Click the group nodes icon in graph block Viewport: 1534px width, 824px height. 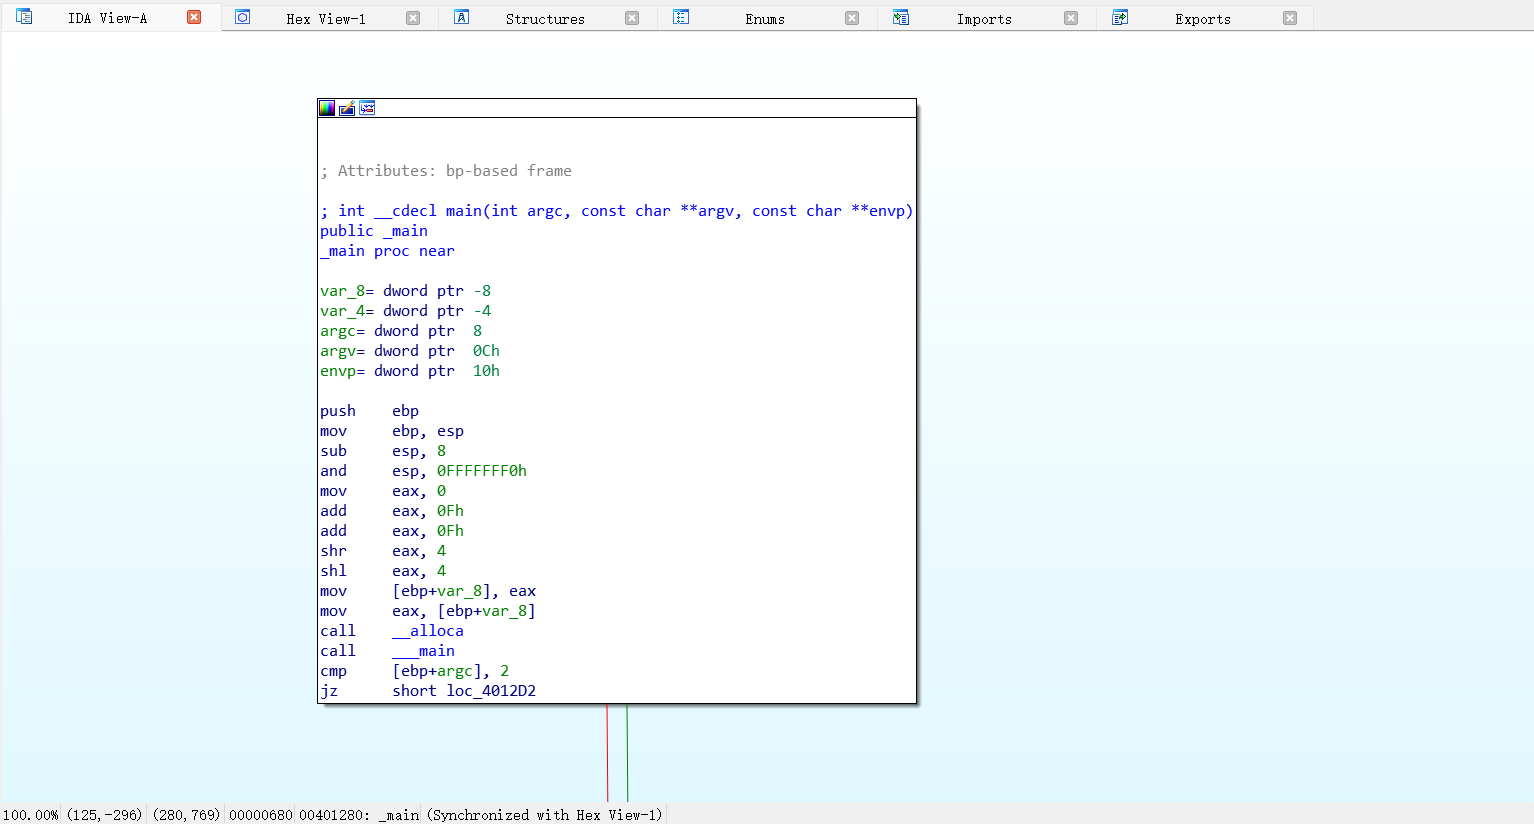point(367,108)
